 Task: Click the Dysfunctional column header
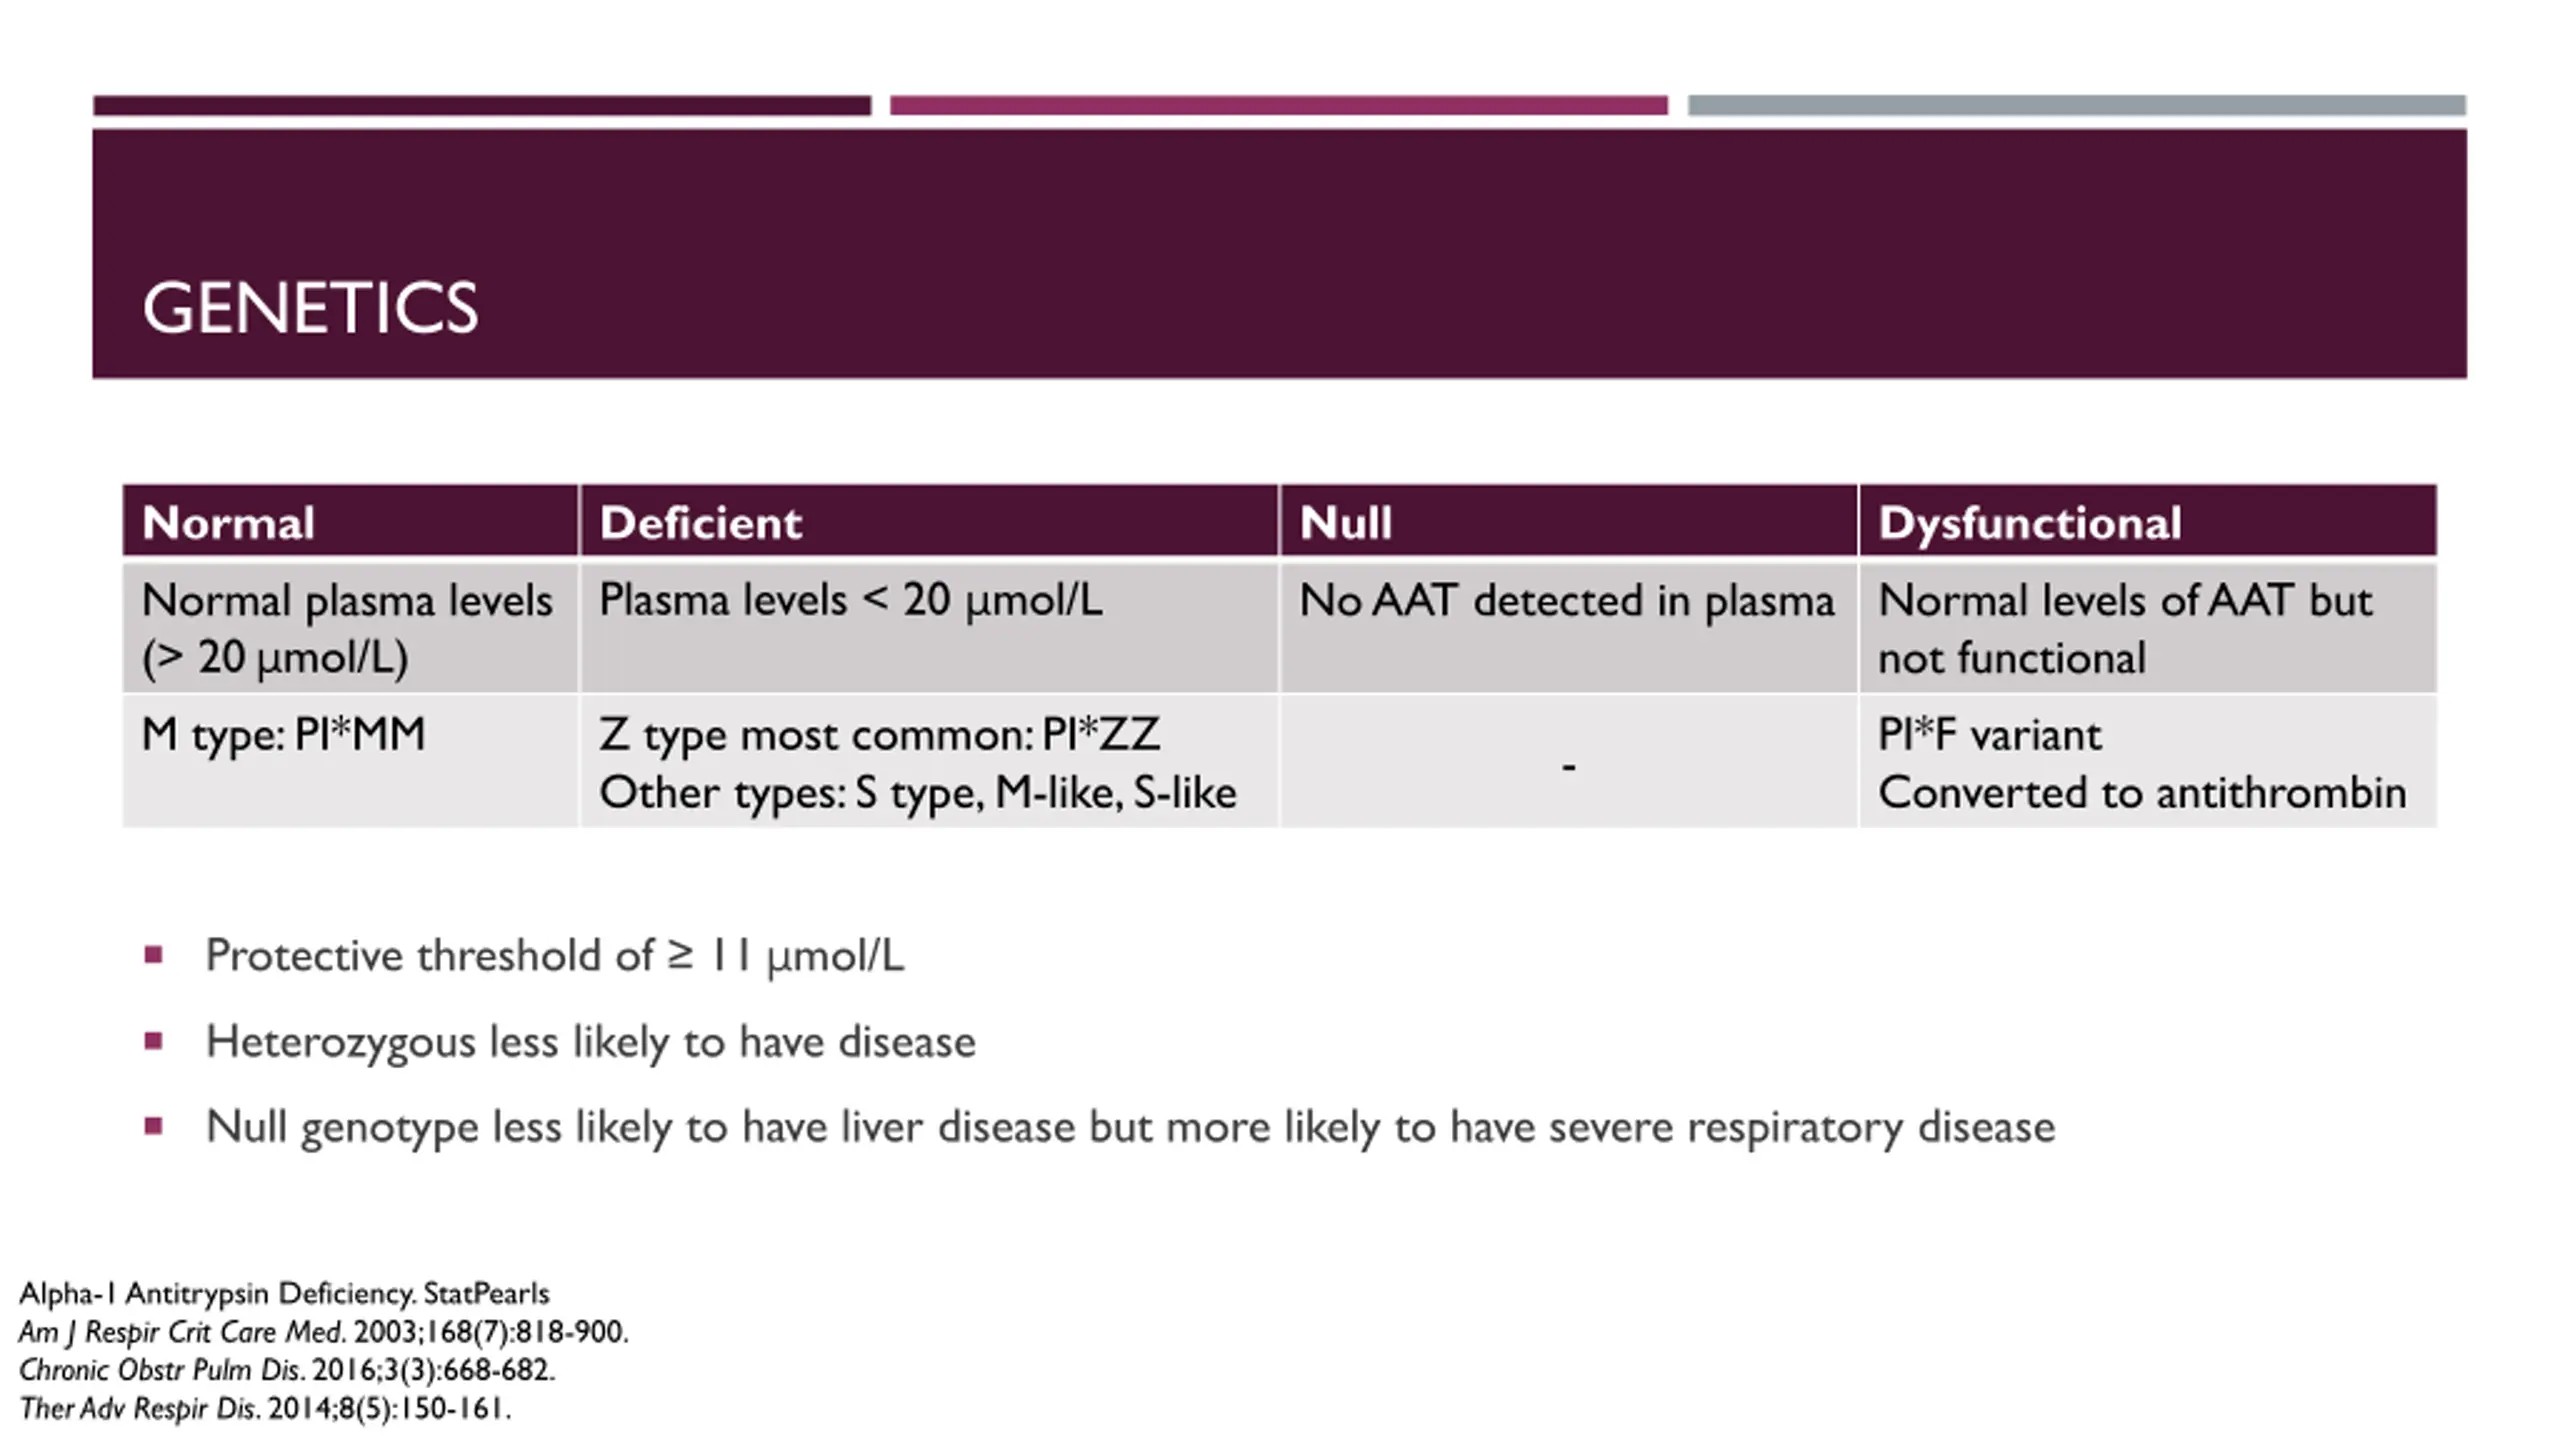click(x=2029, y=523)
